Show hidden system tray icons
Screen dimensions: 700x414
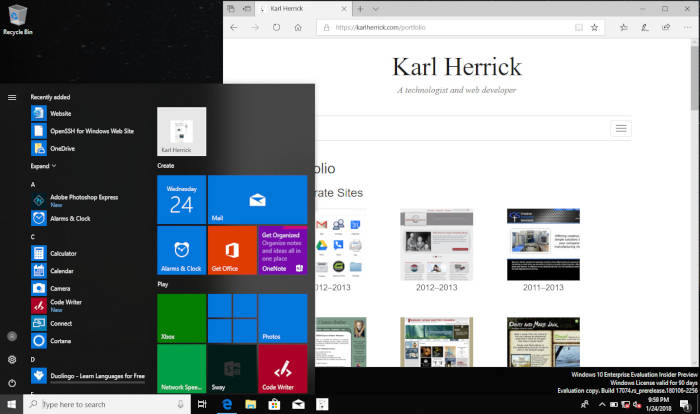[x=602, y=405]
